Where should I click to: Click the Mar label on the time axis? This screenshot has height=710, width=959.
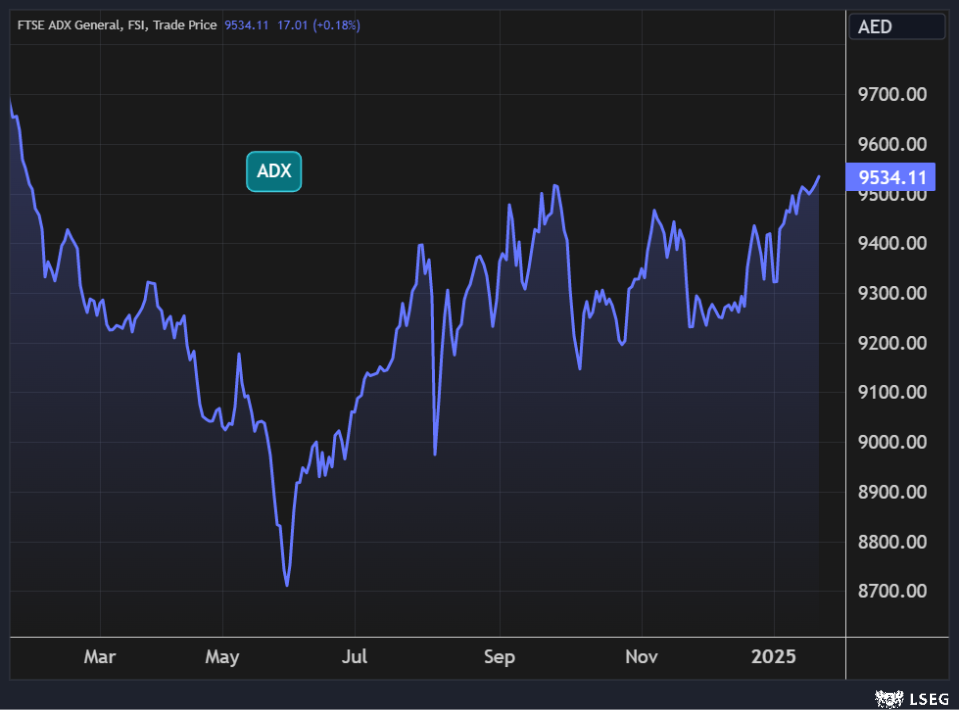point(100,657)
